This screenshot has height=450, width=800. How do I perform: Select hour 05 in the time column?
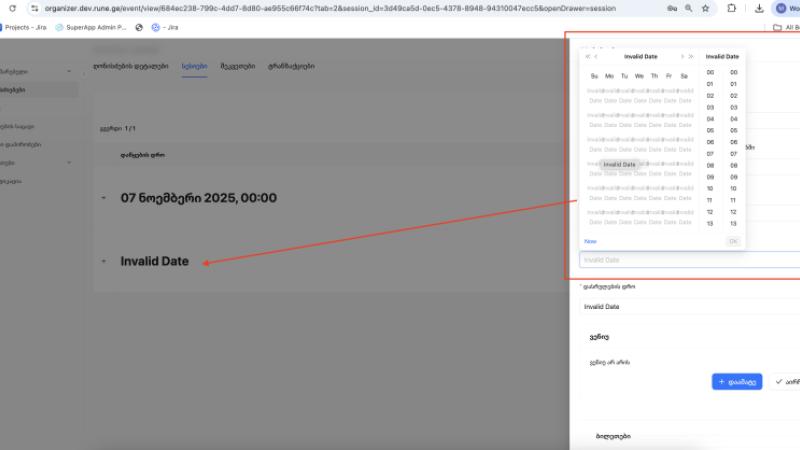tap(710, 130)
